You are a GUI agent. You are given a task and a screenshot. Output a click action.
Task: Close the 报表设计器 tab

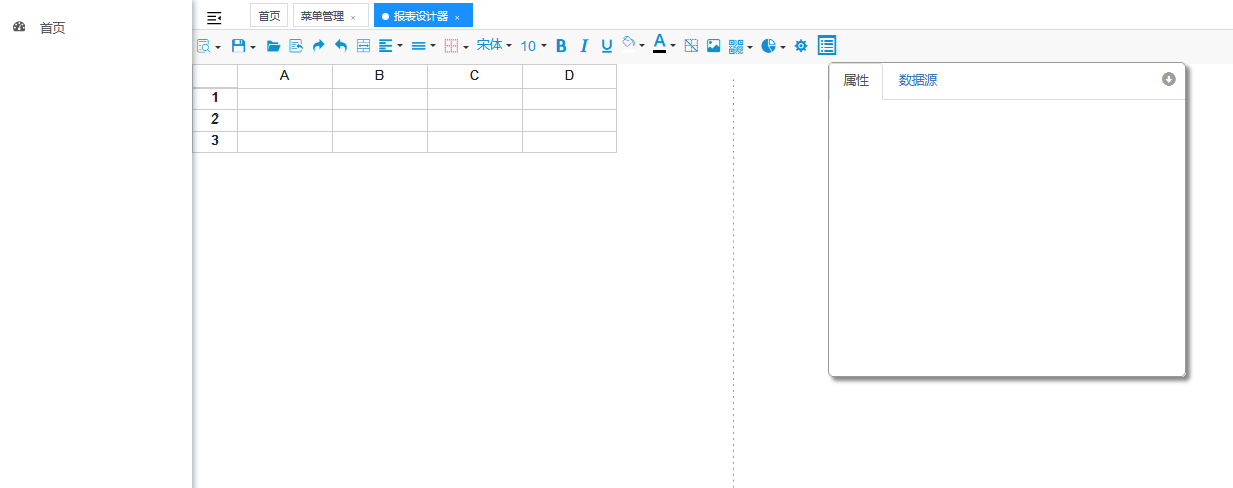(457, 17)
